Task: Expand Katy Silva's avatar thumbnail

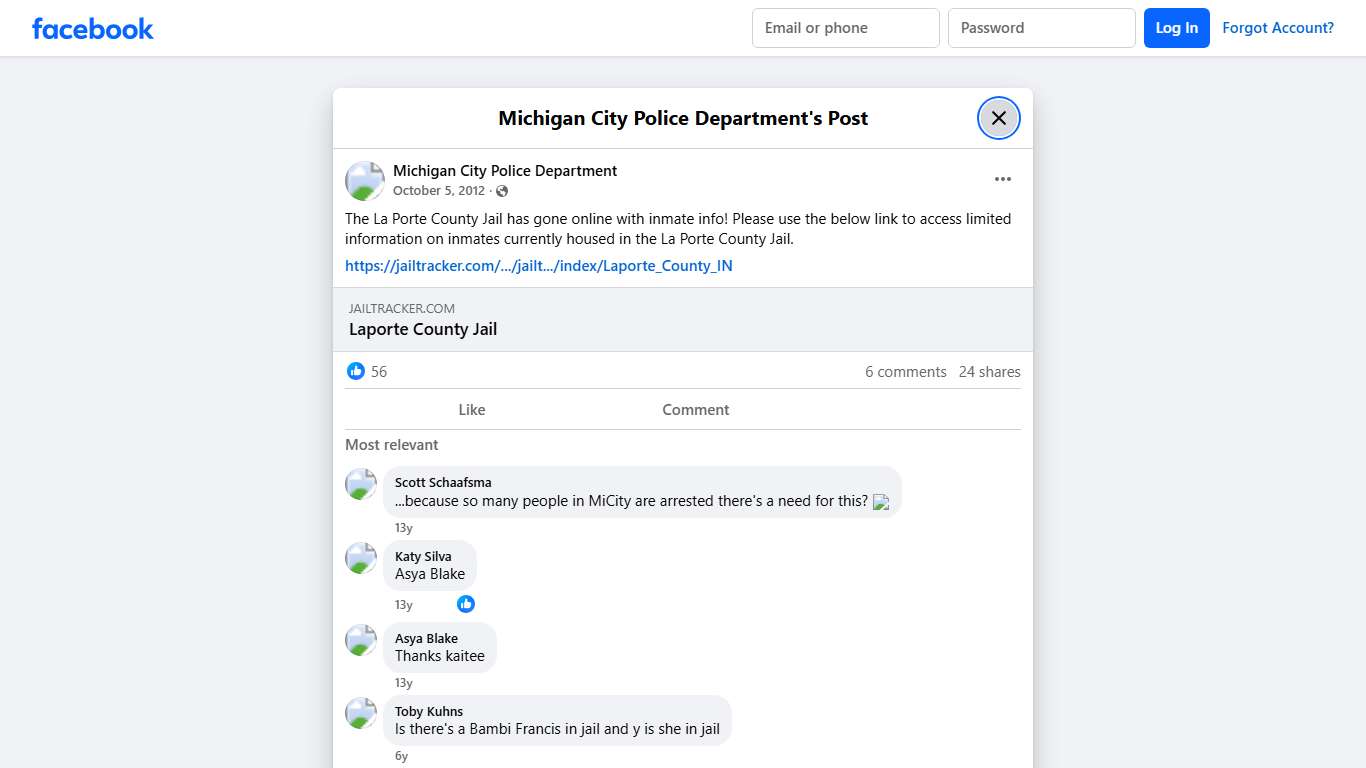Action: [360, 558]
